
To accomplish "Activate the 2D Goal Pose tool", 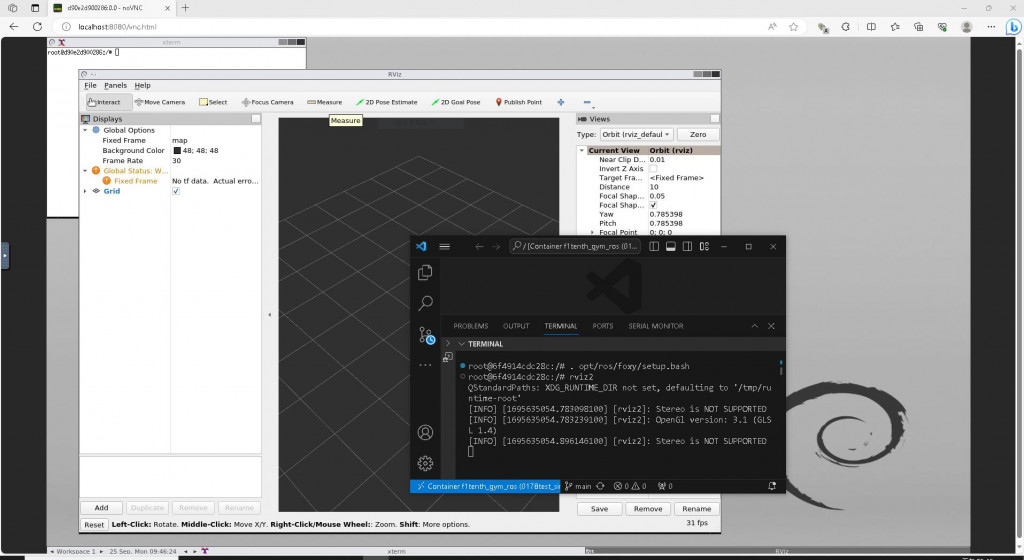I will click(456, 102).
